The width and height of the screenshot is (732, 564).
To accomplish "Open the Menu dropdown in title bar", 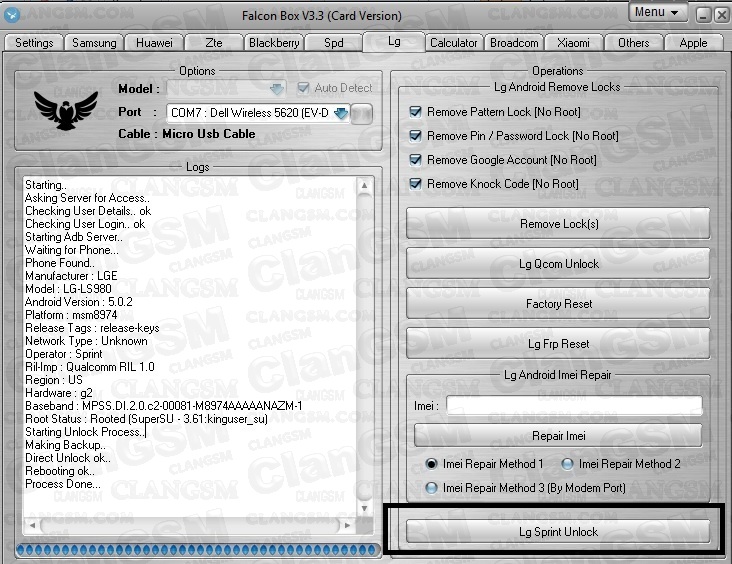I will (658, 13).
